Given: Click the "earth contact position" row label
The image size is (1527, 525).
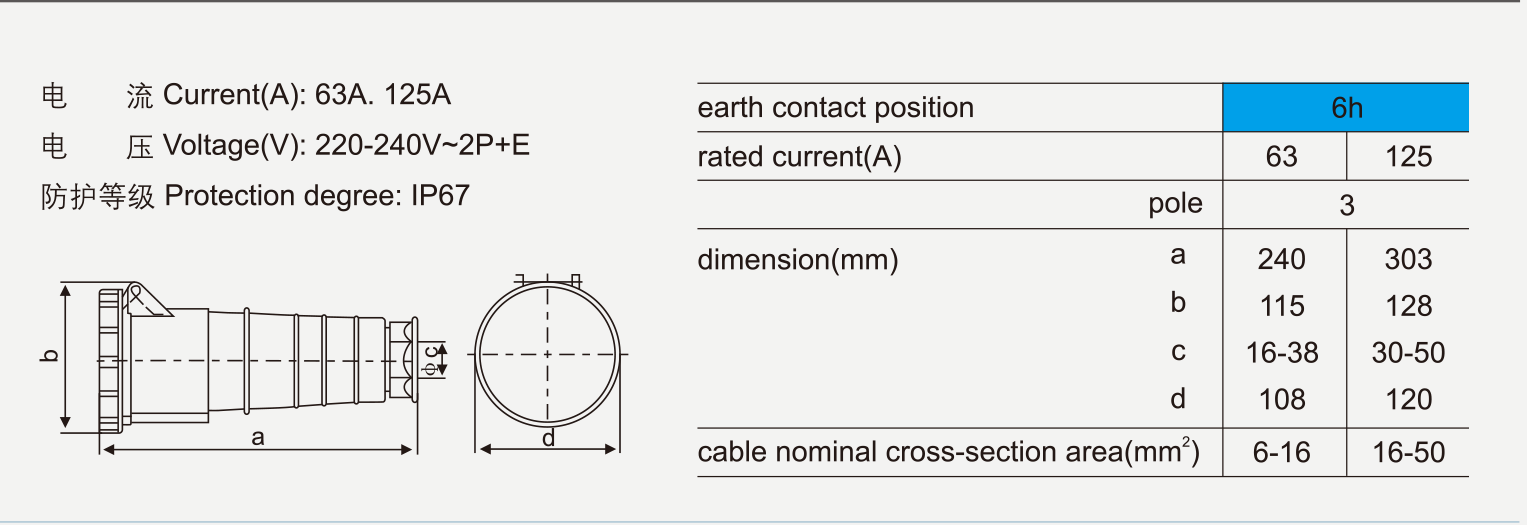Looking at the screenshot, I should point(835,108).
